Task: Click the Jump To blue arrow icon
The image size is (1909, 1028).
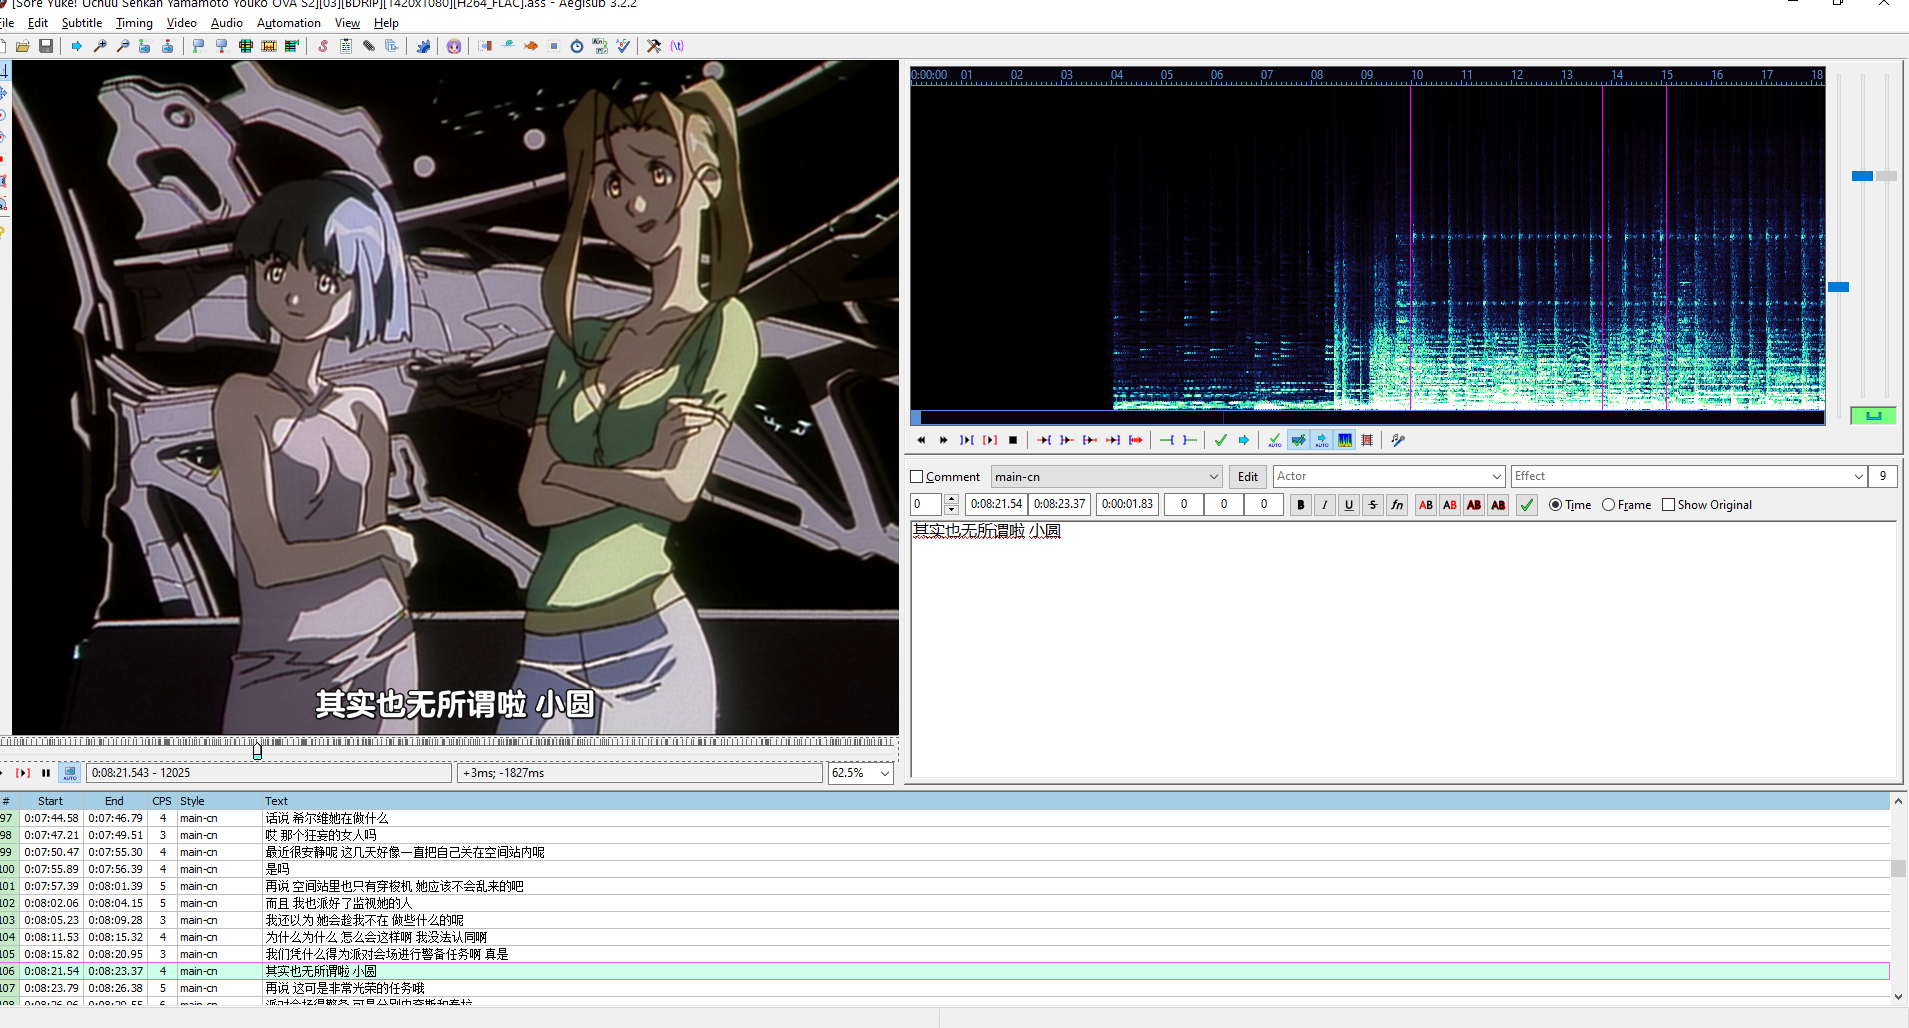Action: (77, 46)
